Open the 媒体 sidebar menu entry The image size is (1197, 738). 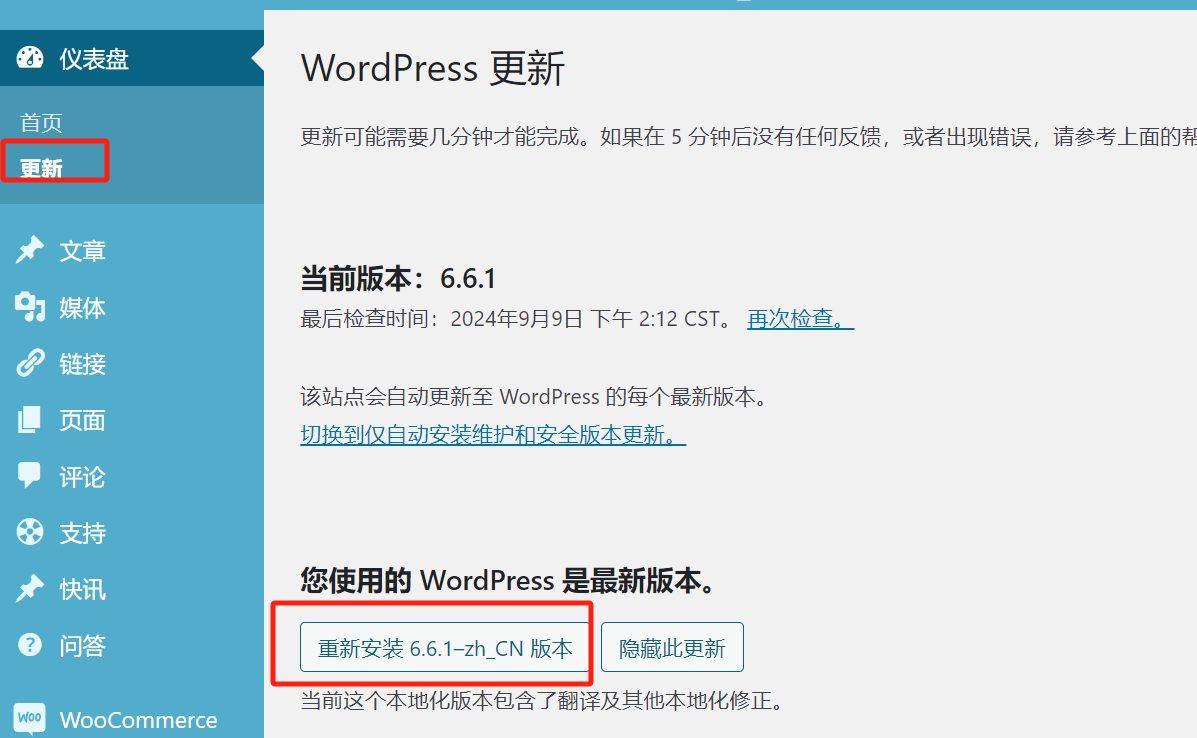[82, 307]
